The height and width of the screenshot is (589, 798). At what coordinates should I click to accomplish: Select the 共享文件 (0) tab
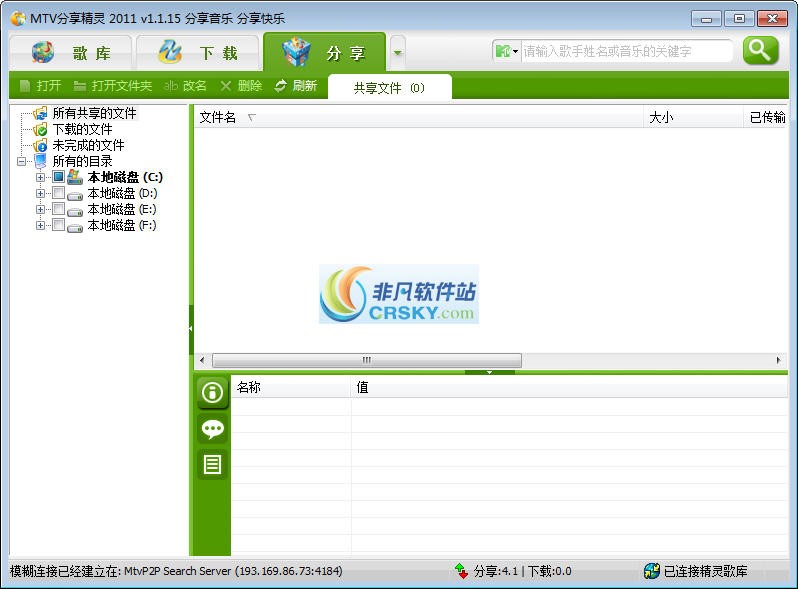(390, 88)
